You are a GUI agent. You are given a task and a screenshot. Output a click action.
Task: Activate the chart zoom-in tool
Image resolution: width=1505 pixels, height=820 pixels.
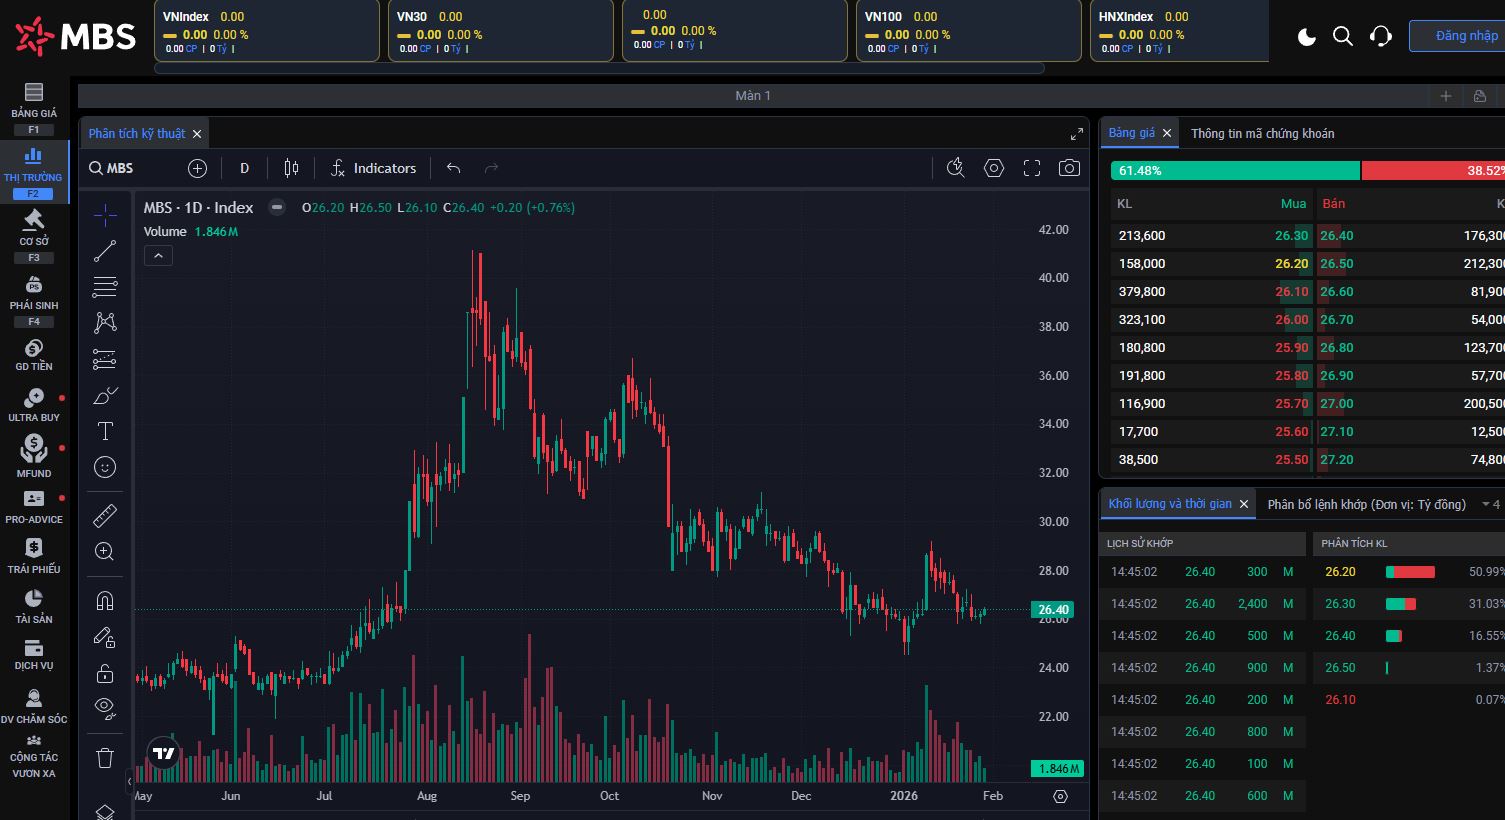(105, 551)
